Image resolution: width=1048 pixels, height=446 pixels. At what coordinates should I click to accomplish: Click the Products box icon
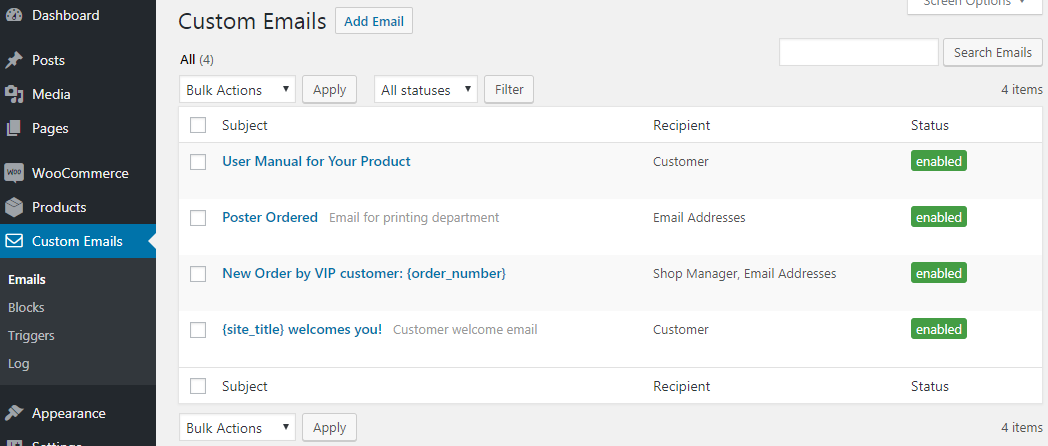coord(14,207)
